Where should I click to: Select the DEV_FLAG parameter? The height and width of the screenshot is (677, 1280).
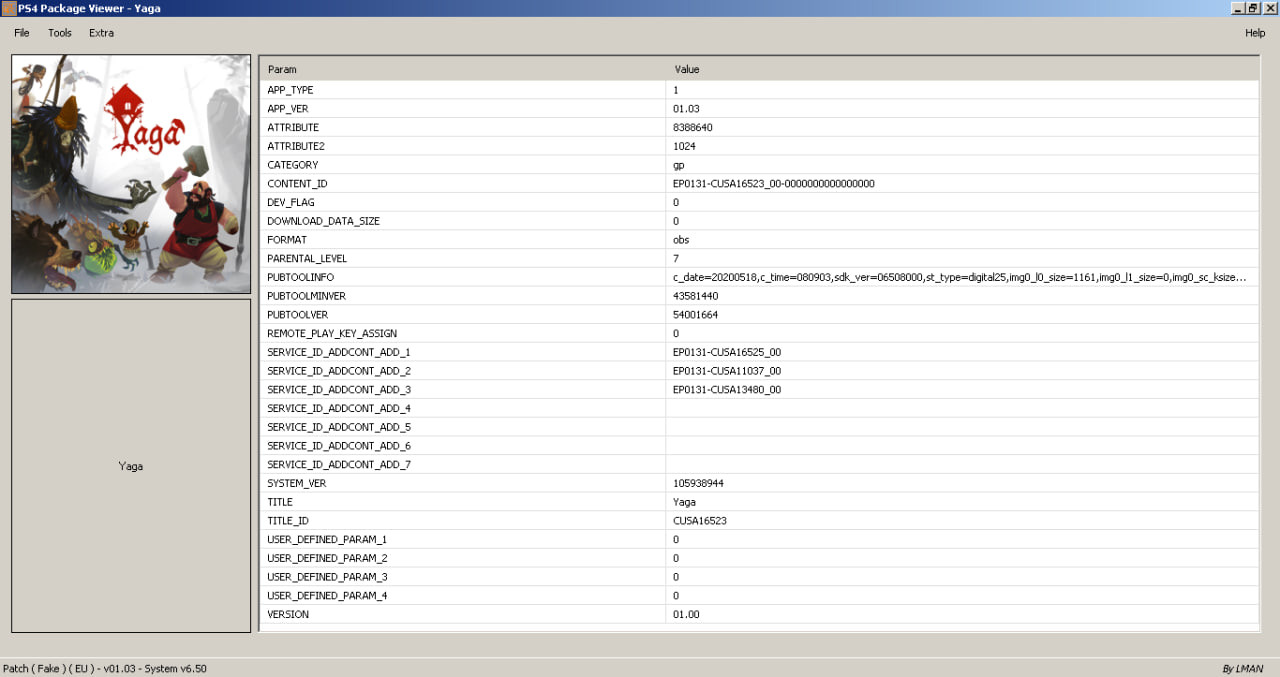click(291, 203)
